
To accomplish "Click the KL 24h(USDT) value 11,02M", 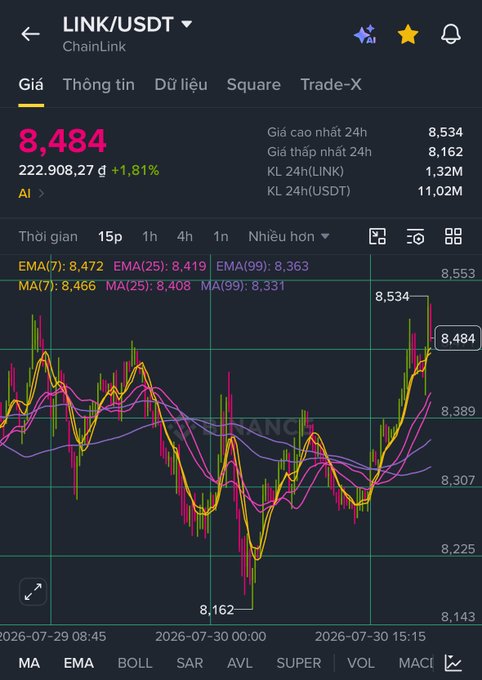I will (x=440, y=191).
